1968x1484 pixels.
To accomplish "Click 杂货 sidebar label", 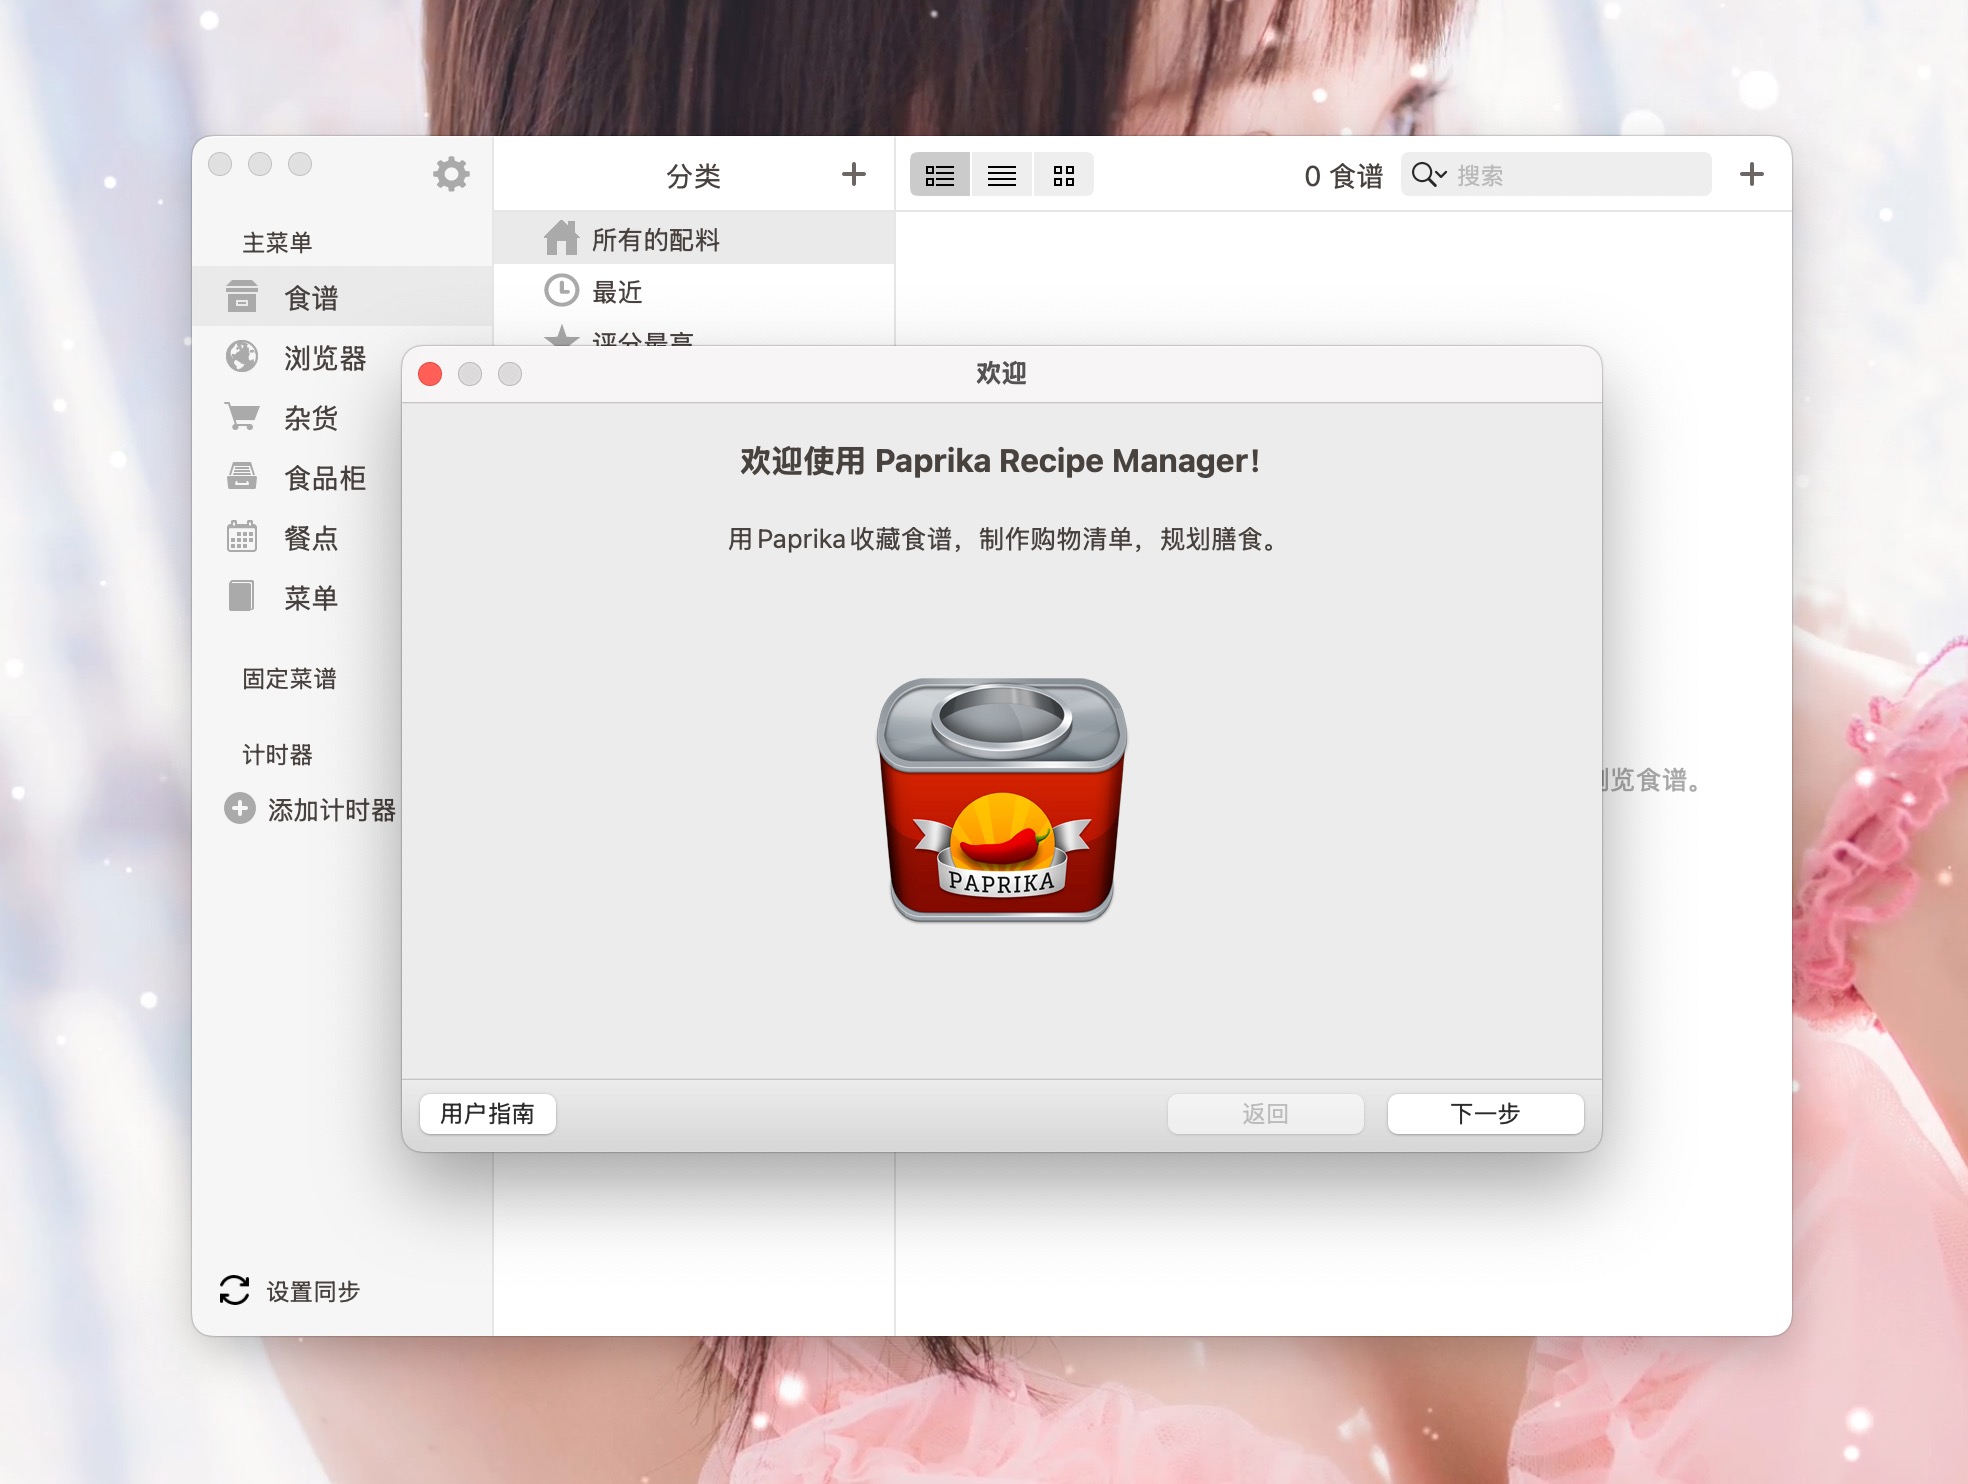I will [311, 418].
